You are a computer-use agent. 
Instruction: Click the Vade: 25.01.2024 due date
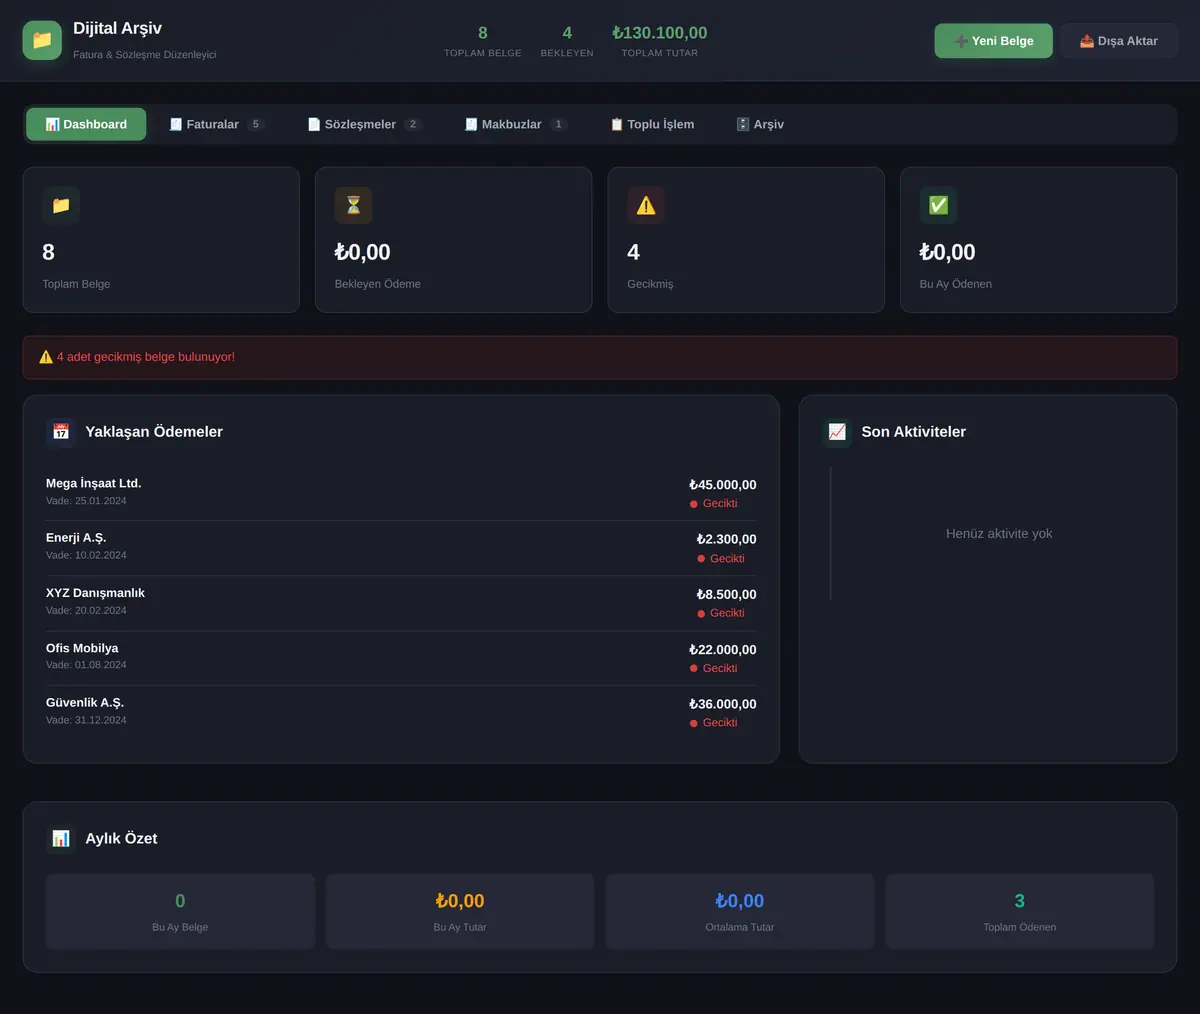tap(86, 501)
